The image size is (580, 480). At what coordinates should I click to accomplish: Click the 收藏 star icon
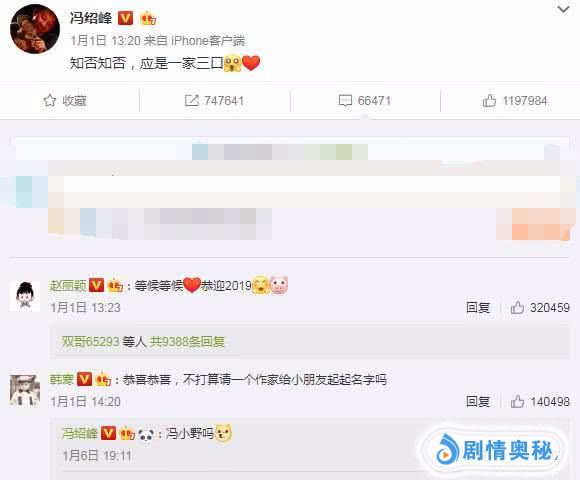(50, 101)
